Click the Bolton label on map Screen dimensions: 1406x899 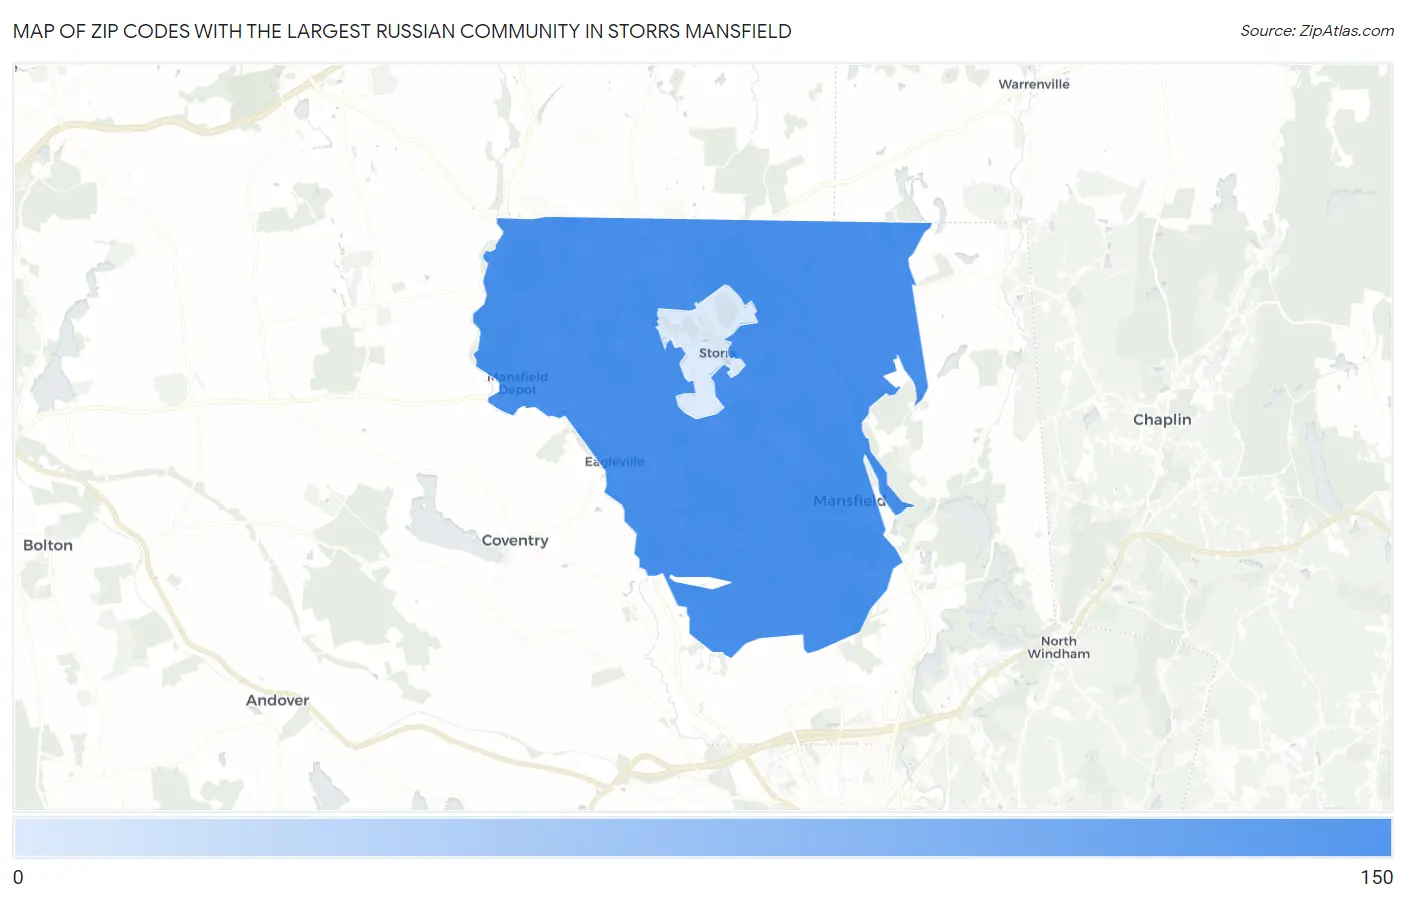pos(48,545)
